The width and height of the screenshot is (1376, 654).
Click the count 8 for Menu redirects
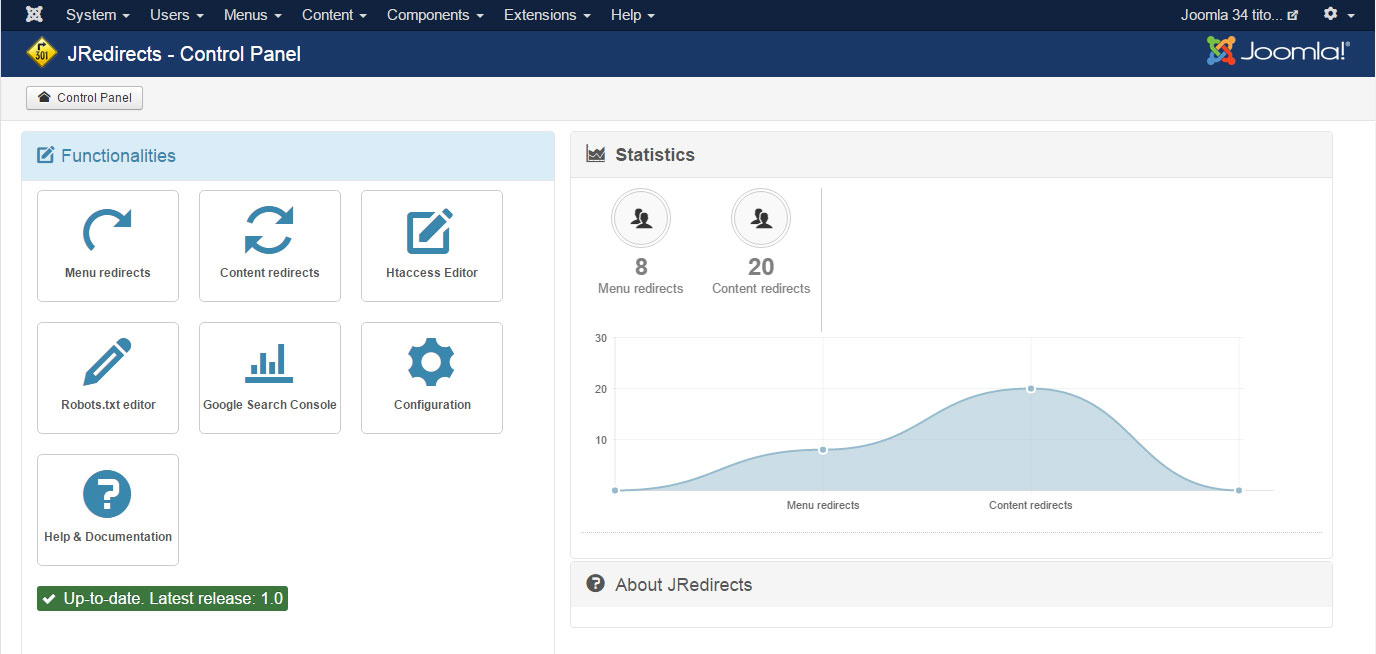tap(641, 267)
